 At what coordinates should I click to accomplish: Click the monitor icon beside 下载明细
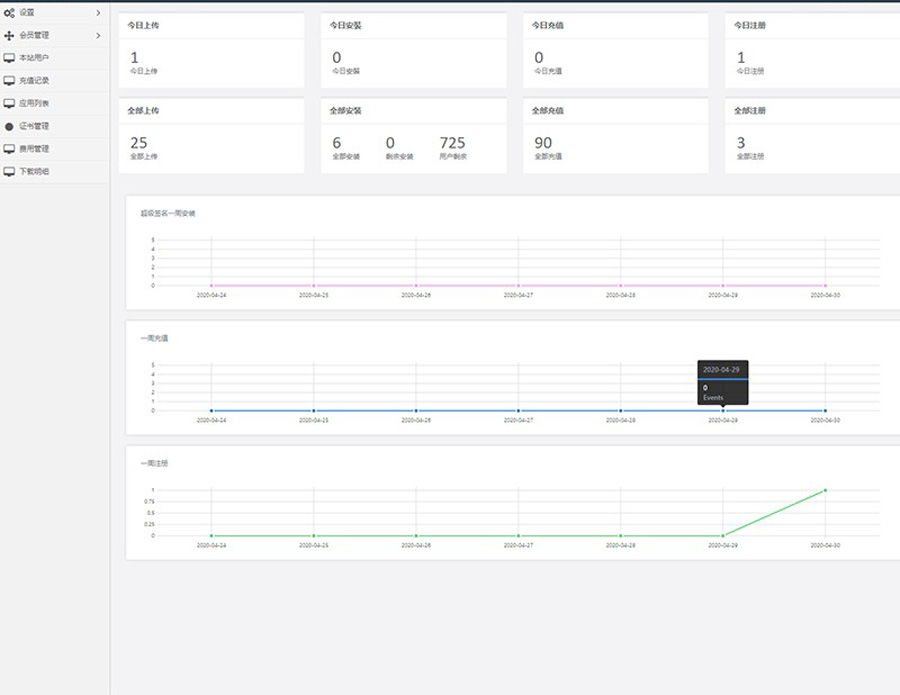pyautogui.click(x=9, y=172)
